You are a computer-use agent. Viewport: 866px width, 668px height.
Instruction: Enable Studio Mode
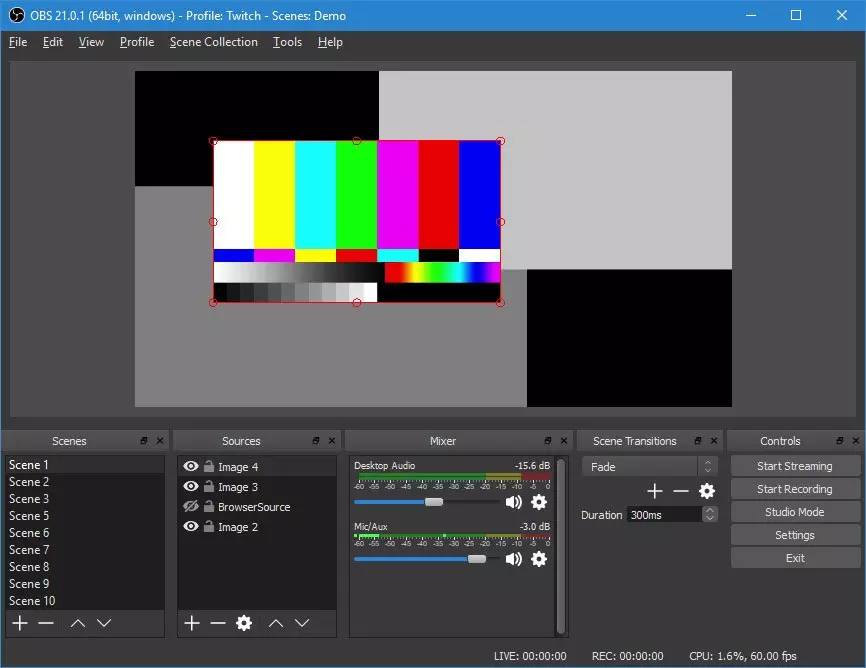[795, 511]
